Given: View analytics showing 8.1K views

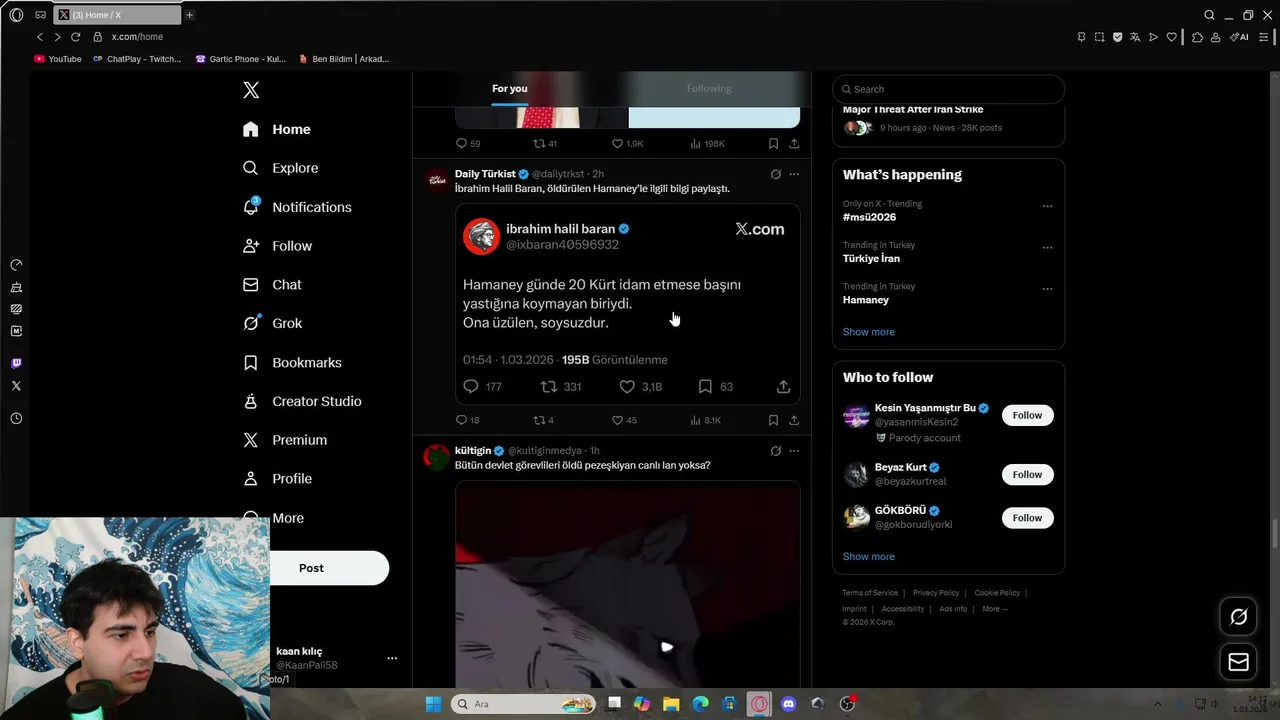Looking at the screenshot, I should pos(705,421).
